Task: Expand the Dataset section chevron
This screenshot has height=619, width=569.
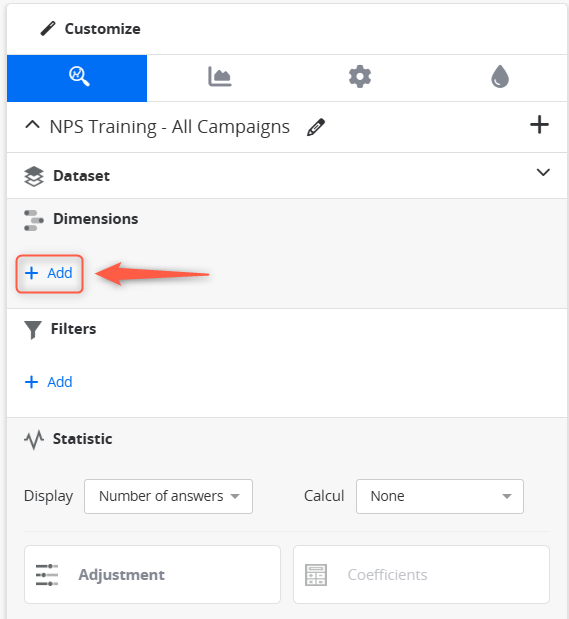Action: tap(543, 173)
